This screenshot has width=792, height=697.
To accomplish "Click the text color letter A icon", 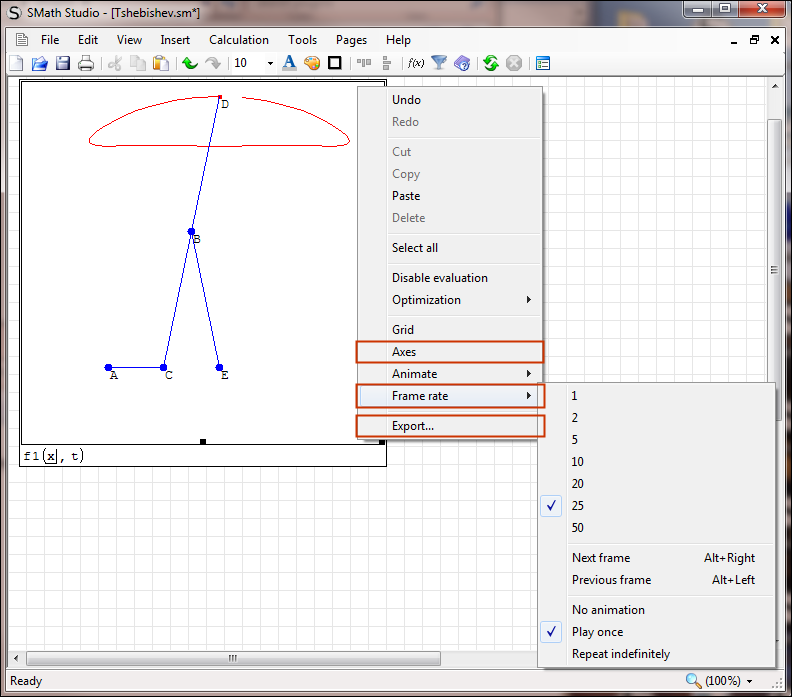I will [x=289, y=63].
